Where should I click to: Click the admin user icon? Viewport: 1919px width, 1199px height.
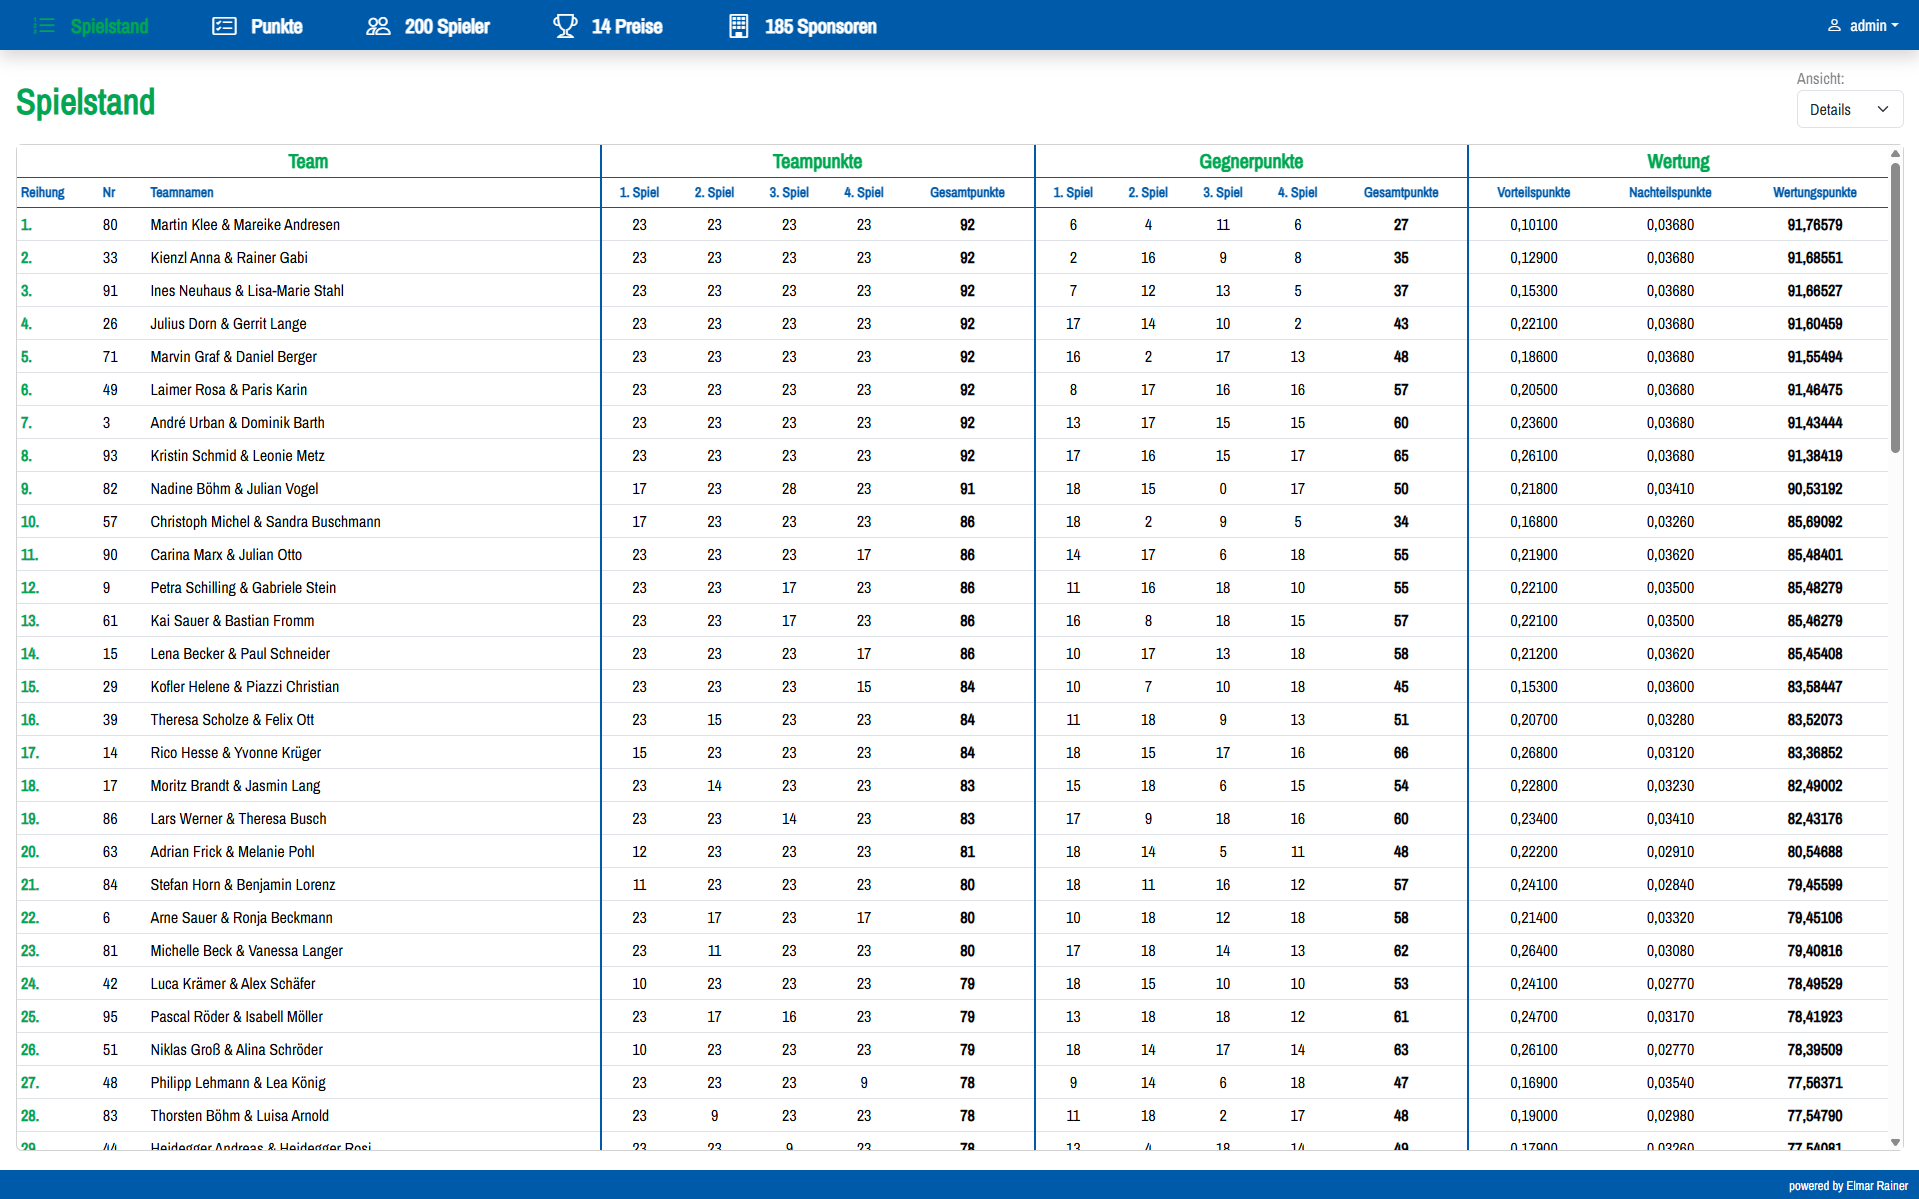click(x=1834, y=25)
